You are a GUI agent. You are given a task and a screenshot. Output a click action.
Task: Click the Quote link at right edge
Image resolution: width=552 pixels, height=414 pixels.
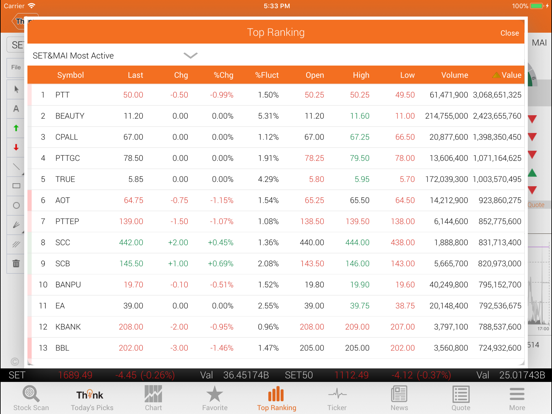pyautogui.click(x=536, y=205)
